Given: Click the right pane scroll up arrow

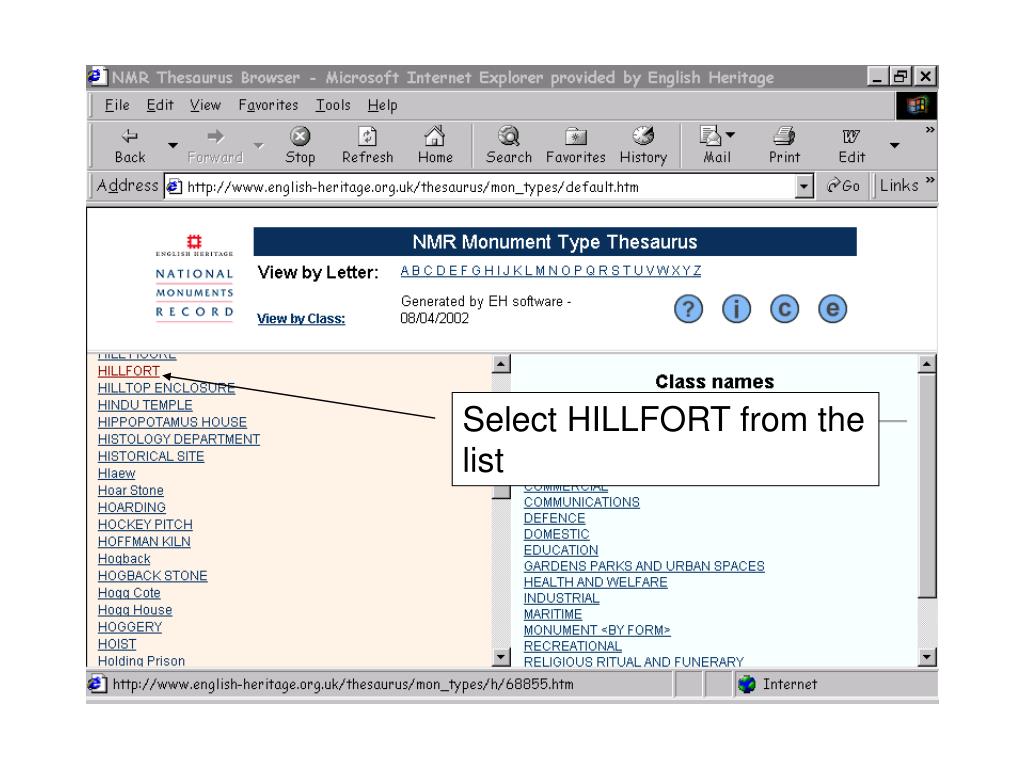Looking at the screenshot, I should click(x=927, y=364).
